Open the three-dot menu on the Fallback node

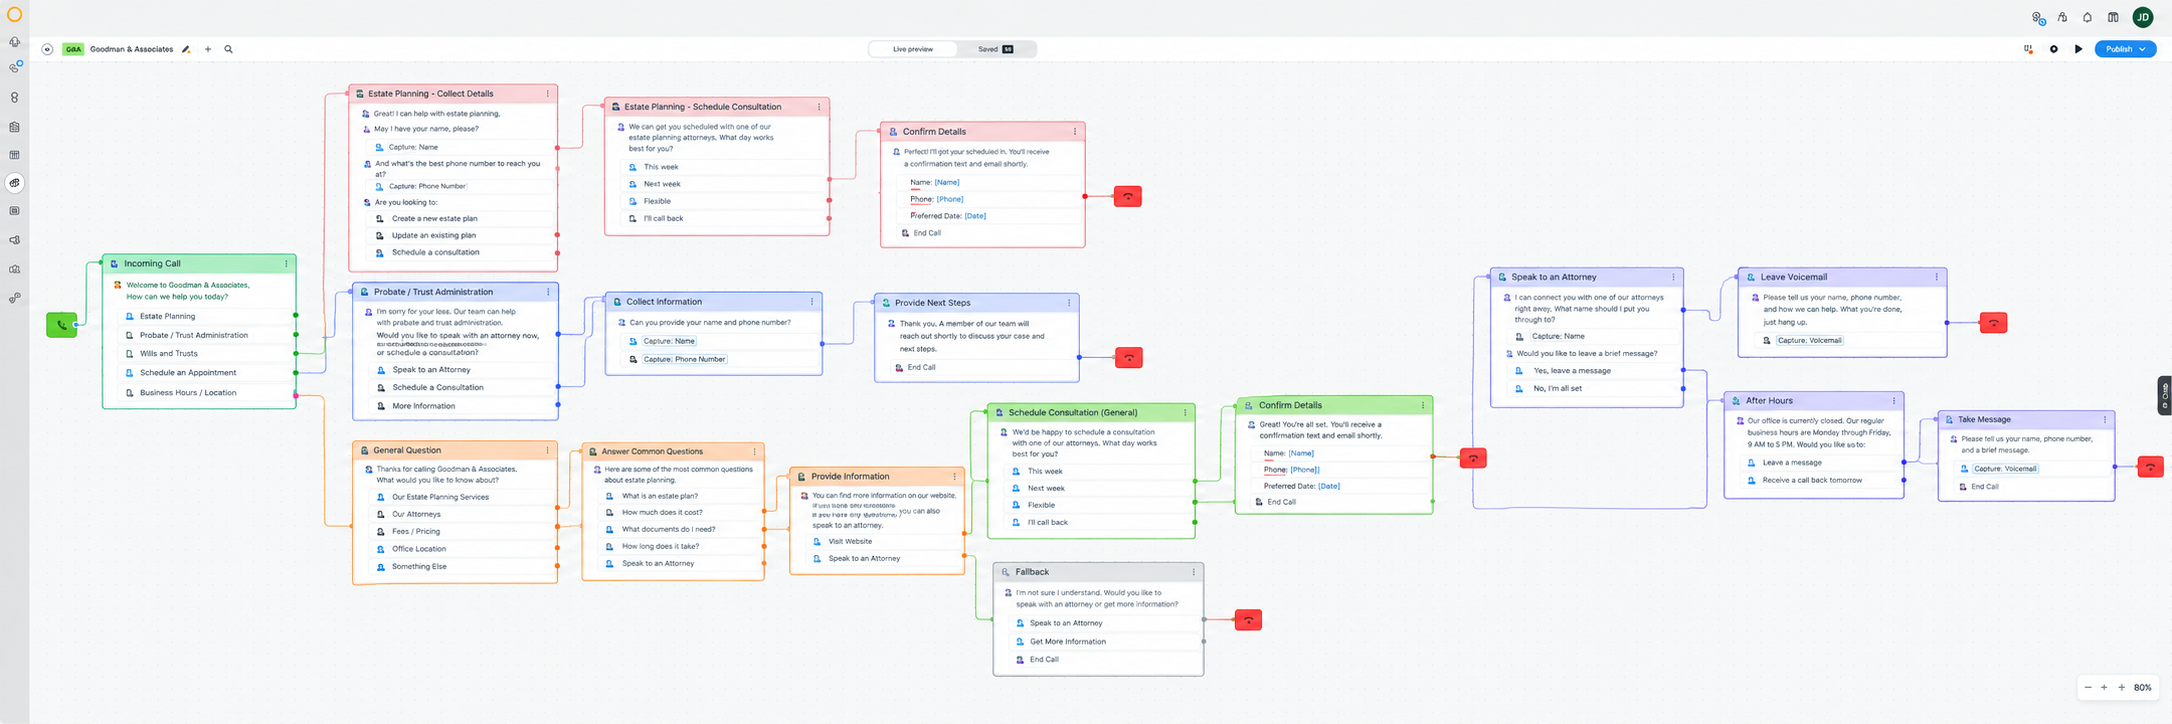1193,572
